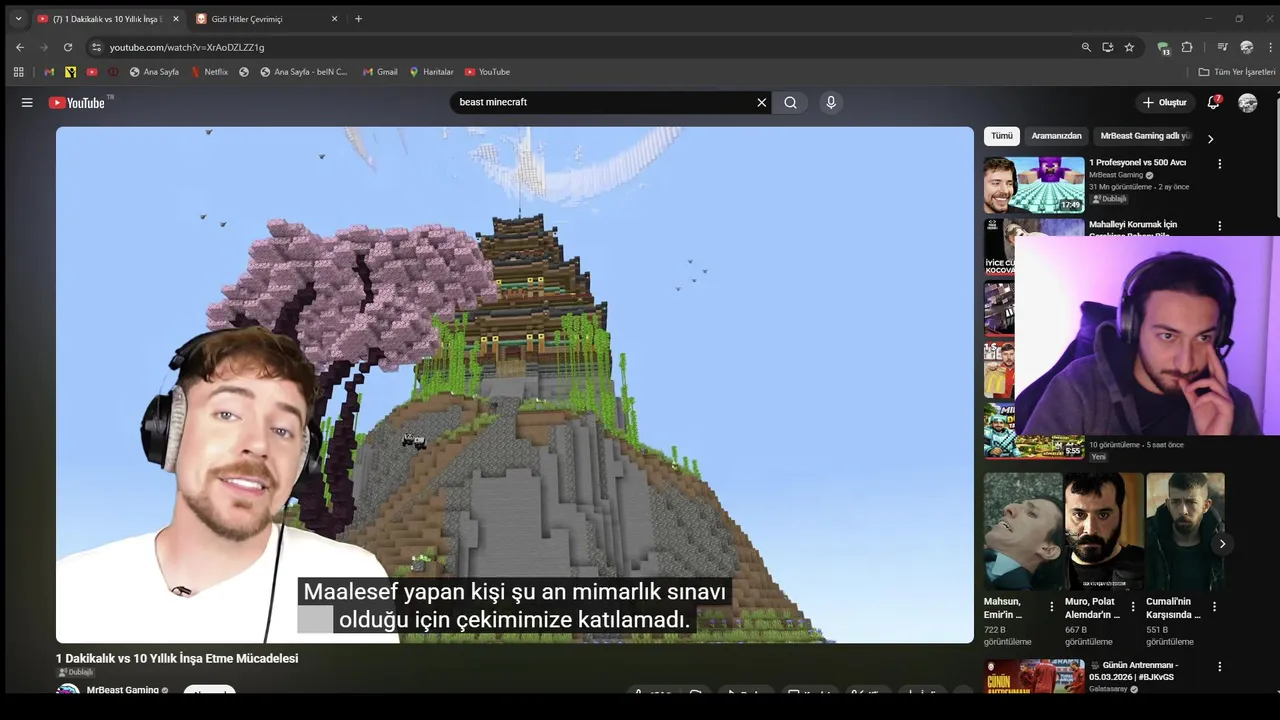This screenshot has width=1280, height=720.
Task: Open the Cumali'nin Karşısında short thumbnail
Action: (x=1185, y=531)
